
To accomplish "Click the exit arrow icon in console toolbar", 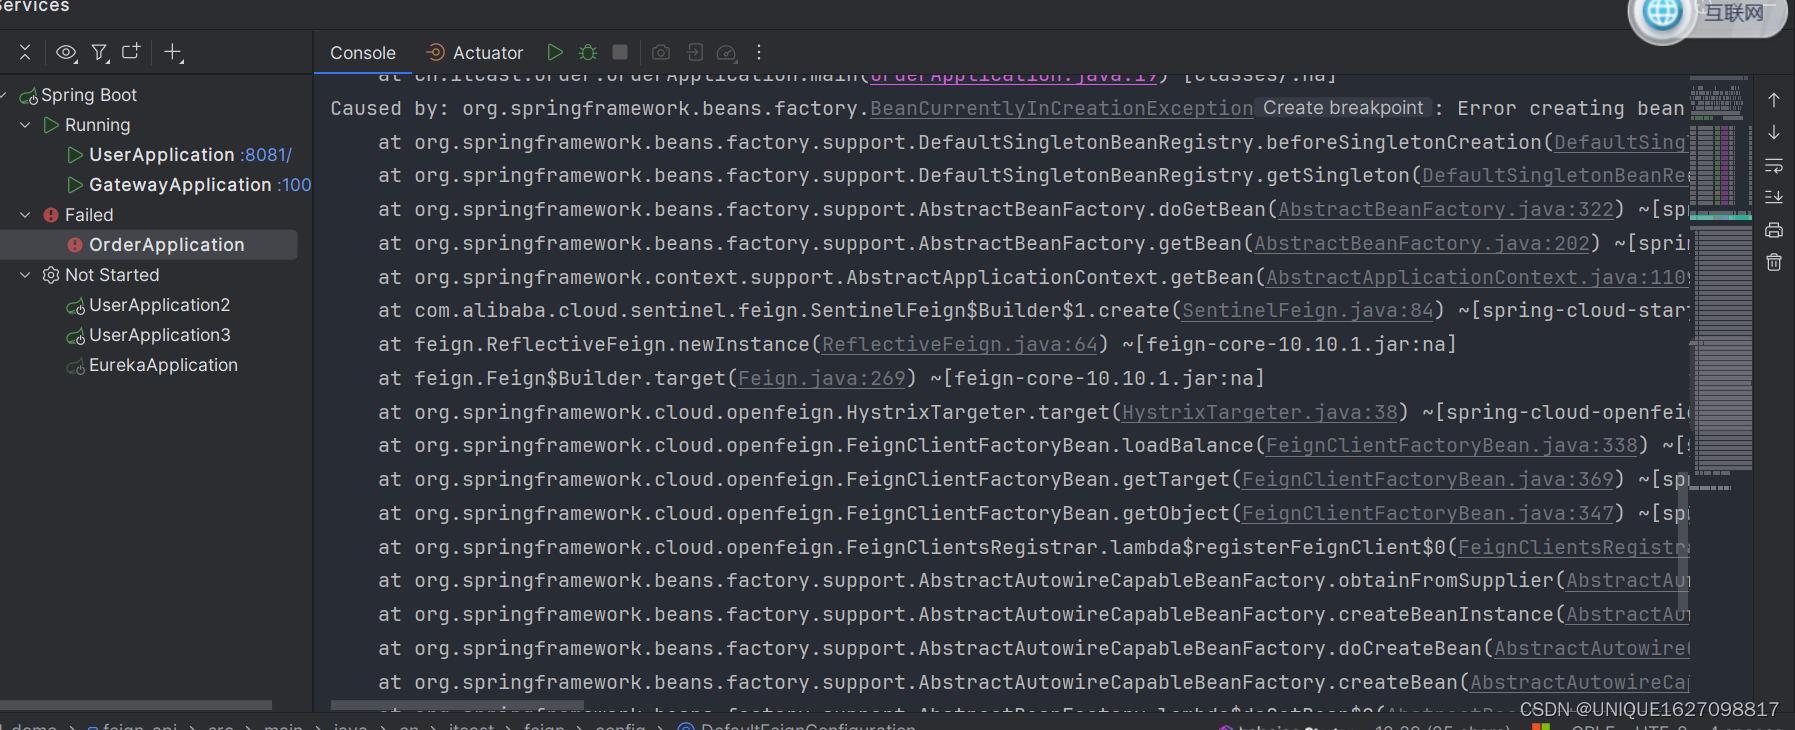I will [694, 52].
